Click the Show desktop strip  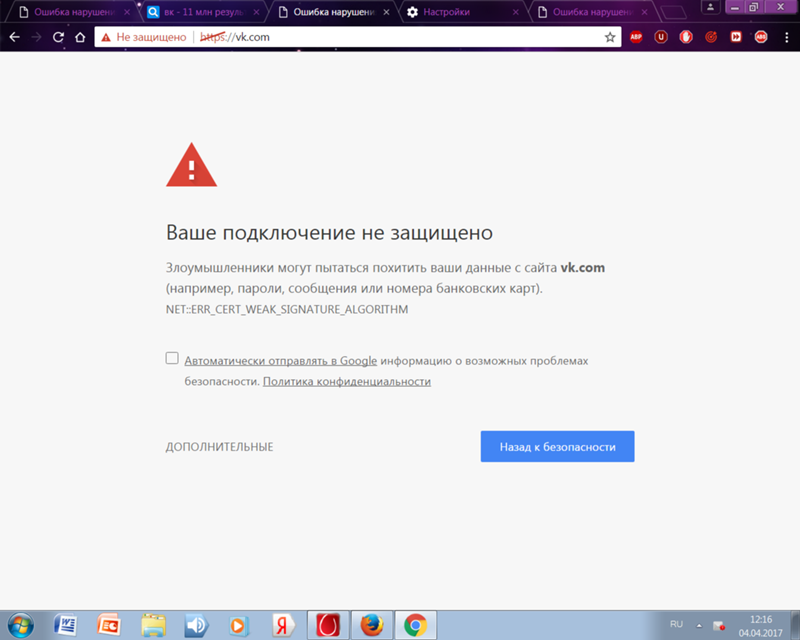(x=795, y=625)
